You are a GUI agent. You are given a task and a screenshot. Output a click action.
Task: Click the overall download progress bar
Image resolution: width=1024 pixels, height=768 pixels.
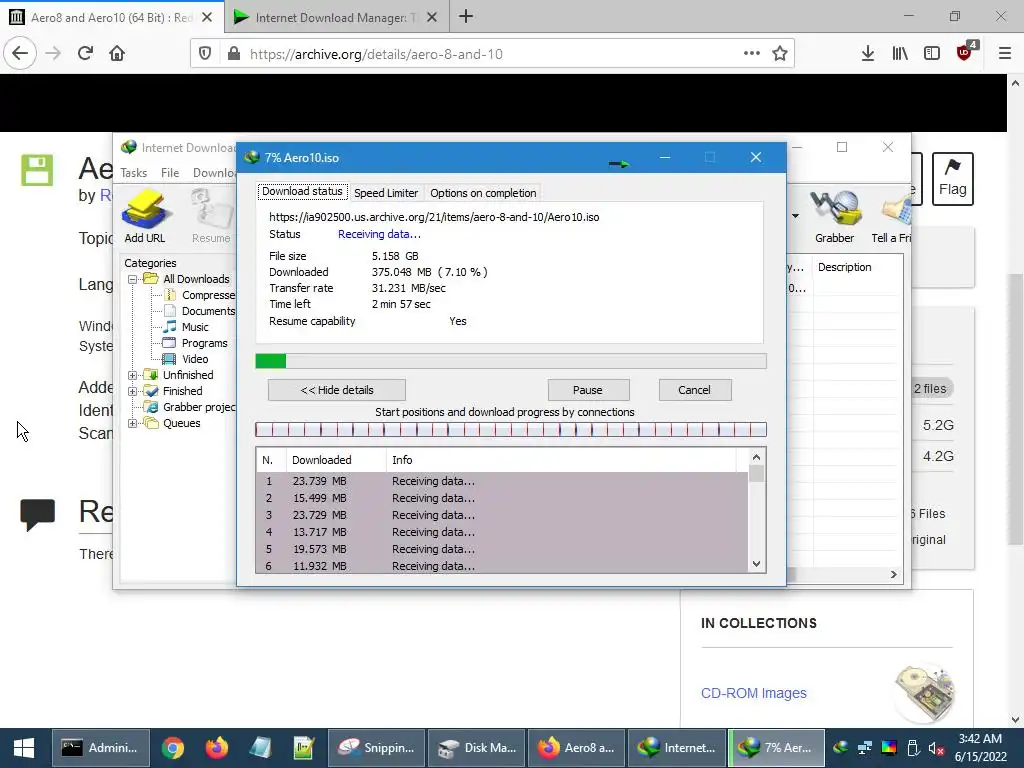pyautogui.click(x=511, y=361)
